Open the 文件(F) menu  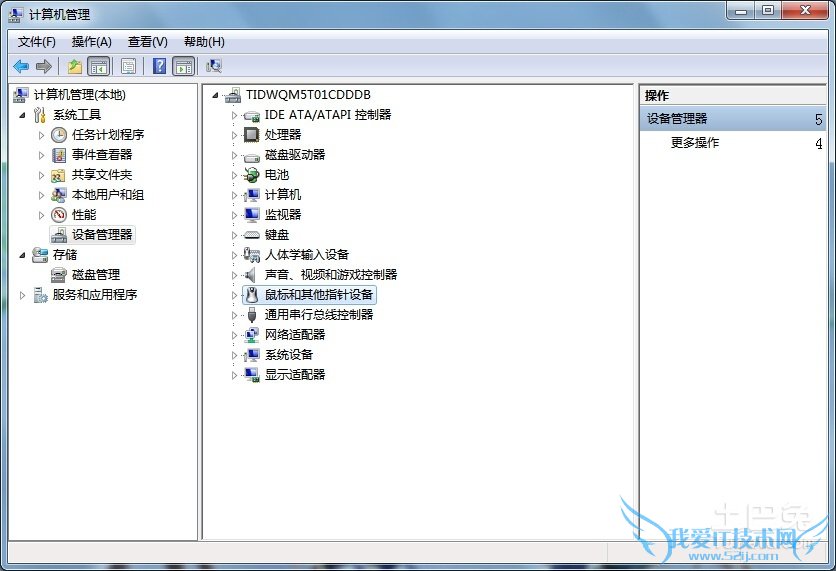coord(36,42)
